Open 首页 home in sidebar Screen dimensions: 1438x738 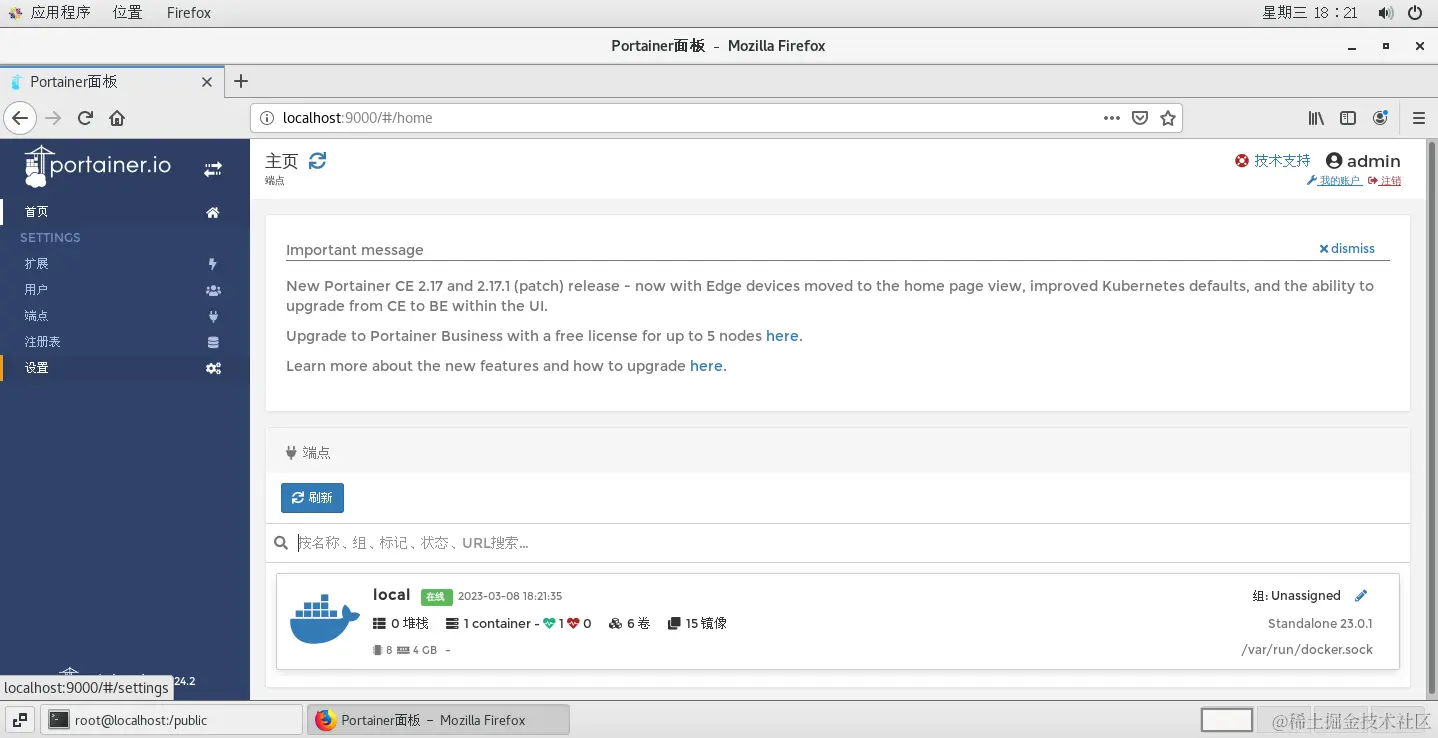tap(125, 212)
